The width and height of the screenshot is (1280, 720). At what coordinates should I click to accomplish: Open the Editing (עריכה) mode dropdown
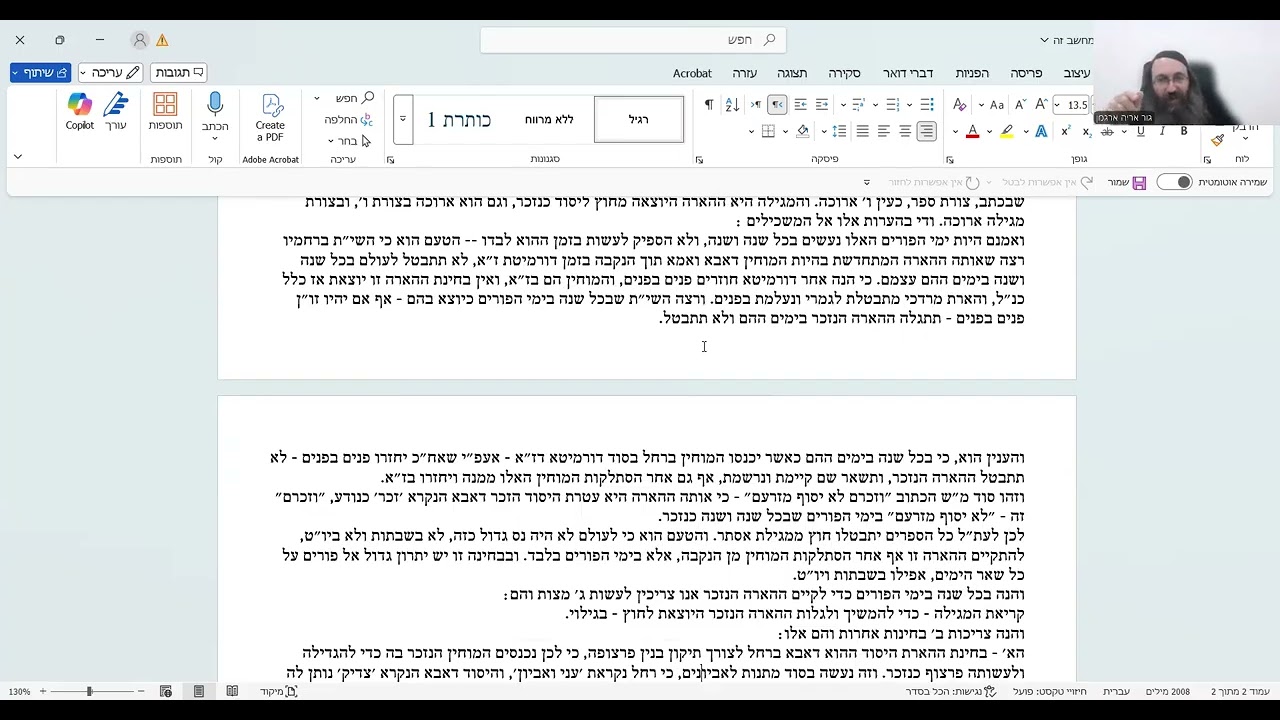(x=110, y=72)
